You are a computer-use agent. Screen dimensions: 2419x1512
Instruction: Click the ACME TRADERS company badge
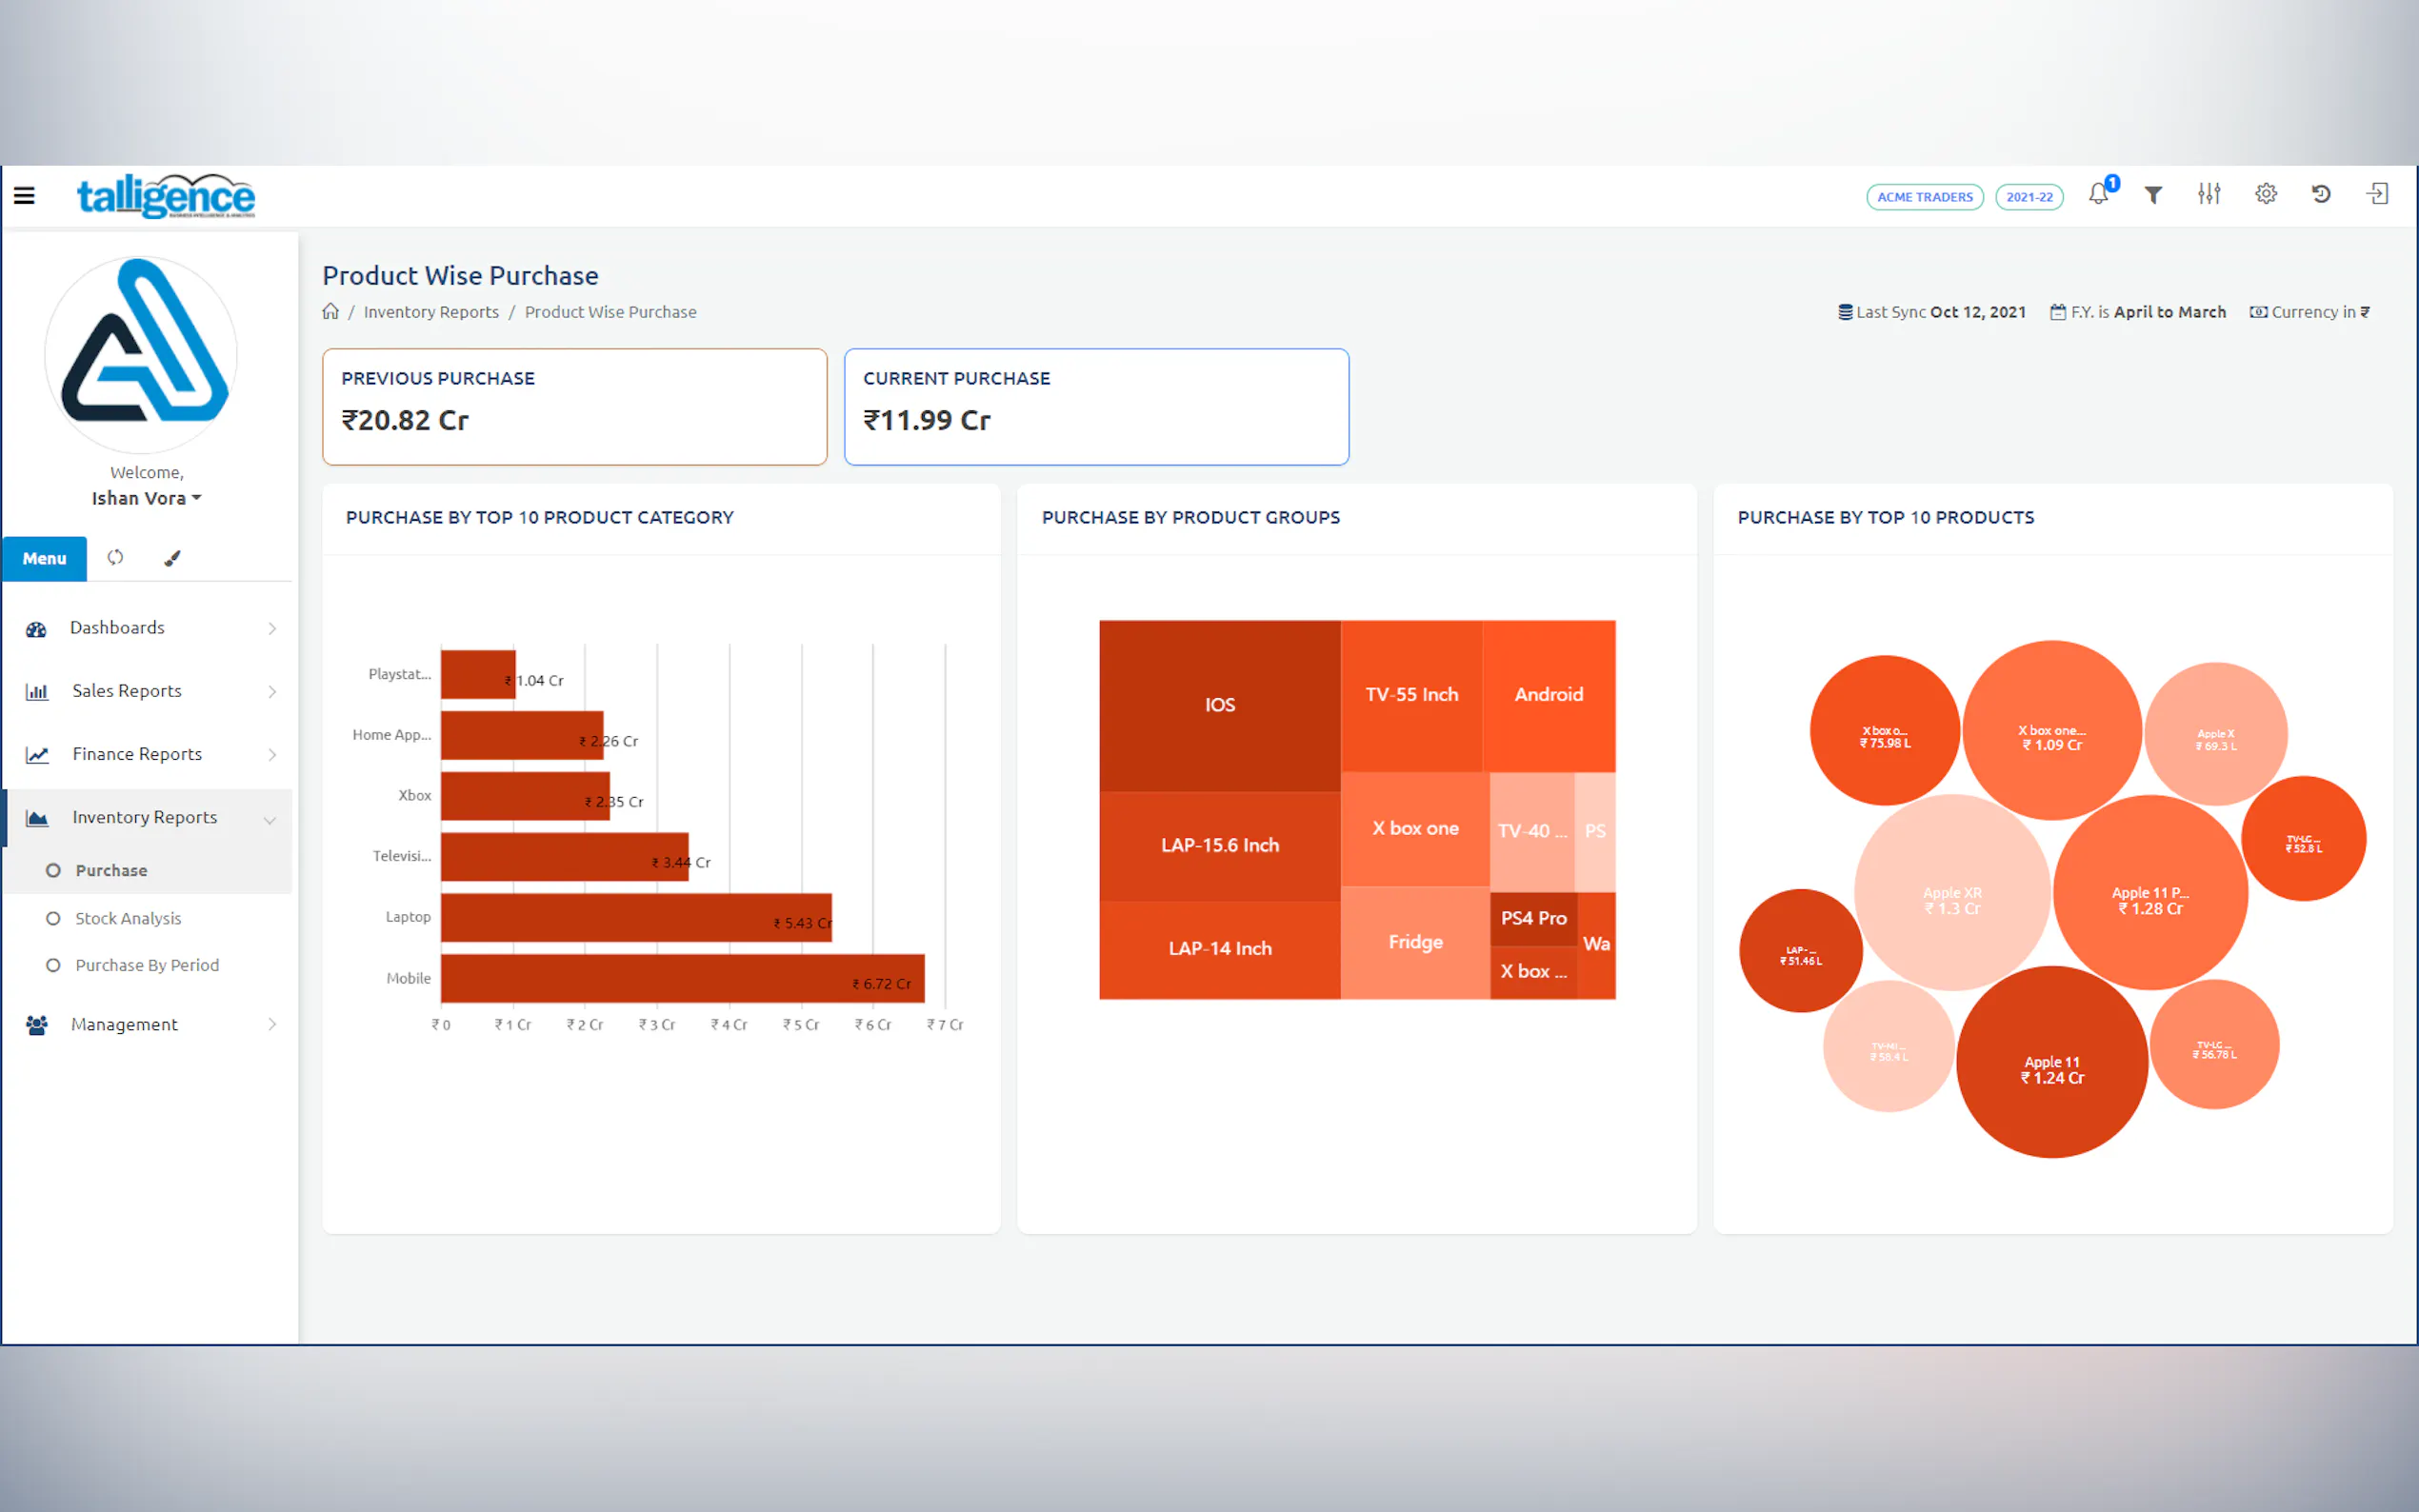tap(1924, 197)
